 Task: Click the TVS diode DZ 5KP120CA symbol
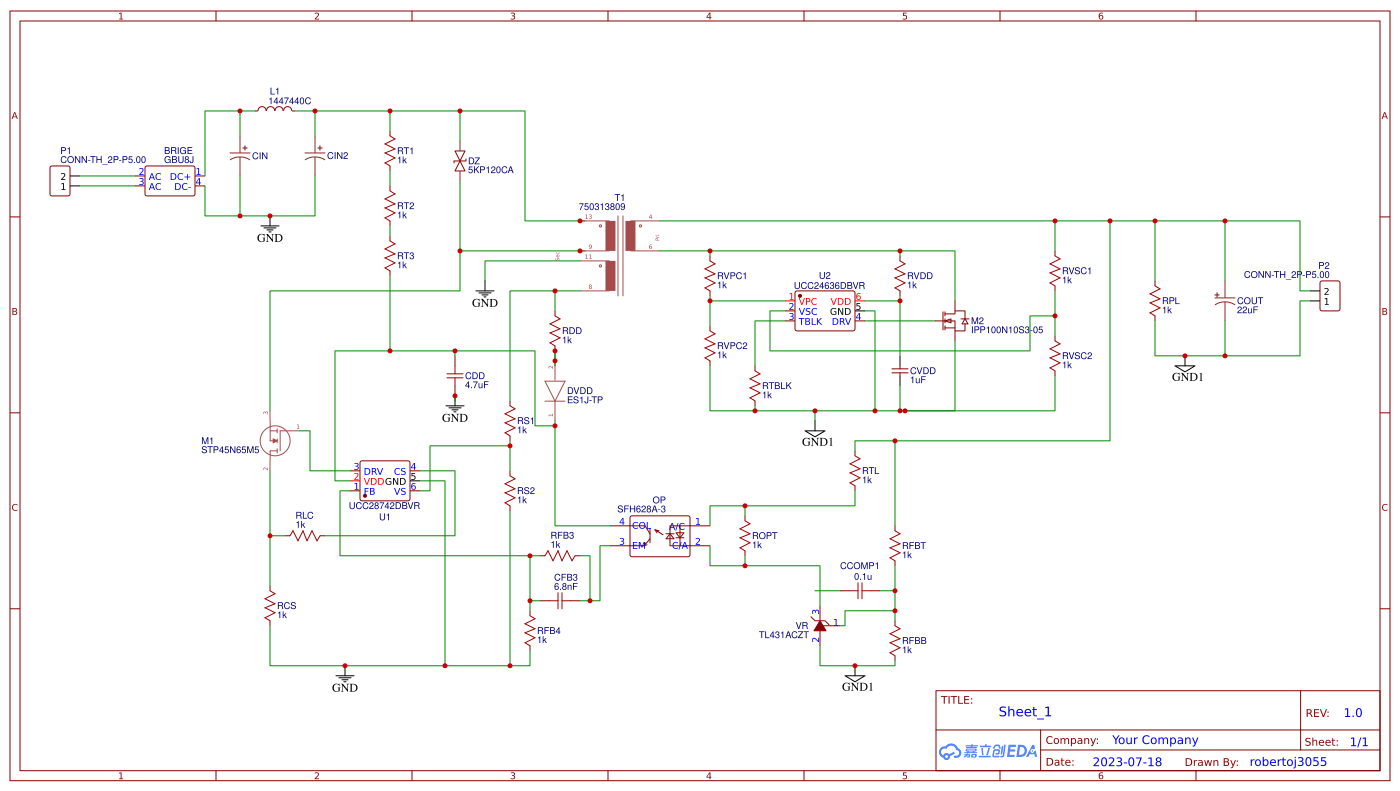click(458, 160)
